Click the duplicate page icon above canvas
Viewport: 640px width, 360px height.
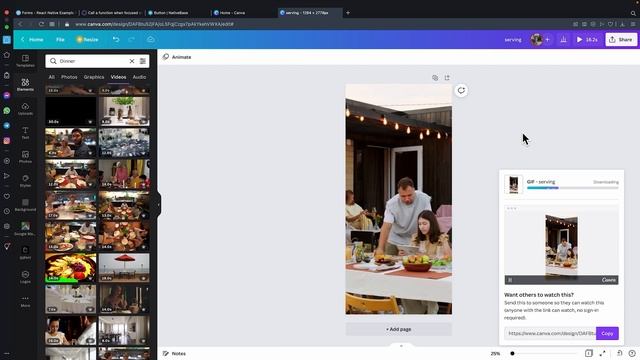(x=435, y=78)
